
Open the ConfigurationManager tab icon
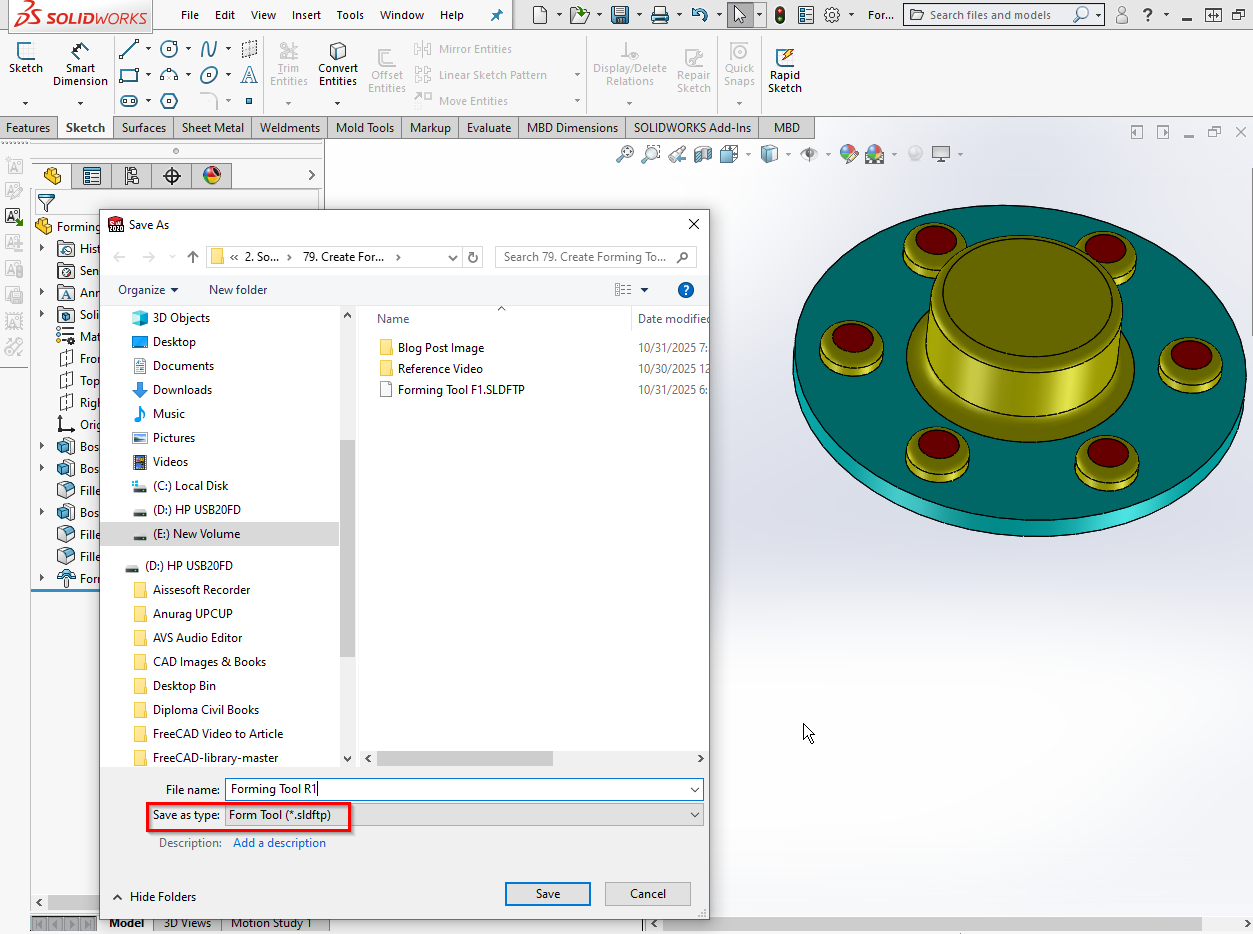[132, 176]
